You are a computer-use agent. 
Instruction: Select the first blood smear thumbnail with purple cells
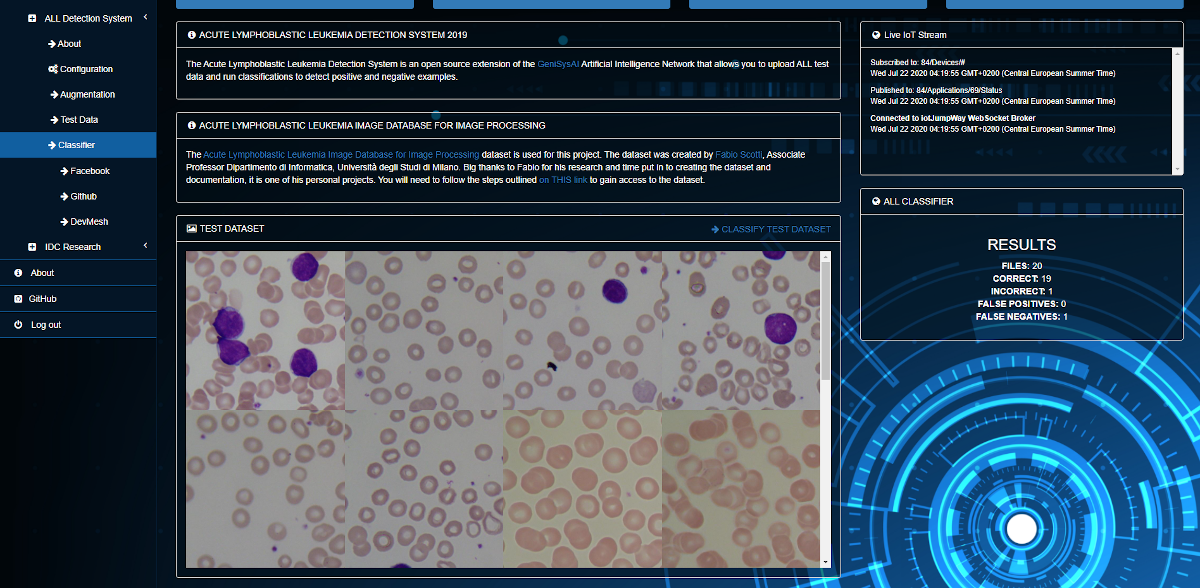[265, 330]
